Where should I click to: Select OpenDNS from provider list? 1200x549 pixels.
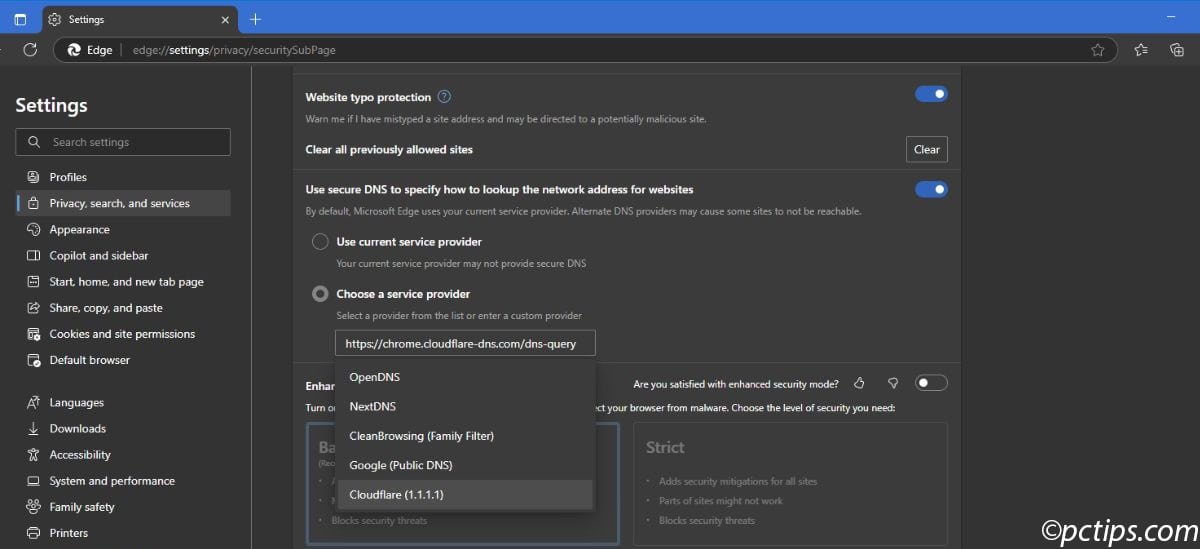[465, 377]
